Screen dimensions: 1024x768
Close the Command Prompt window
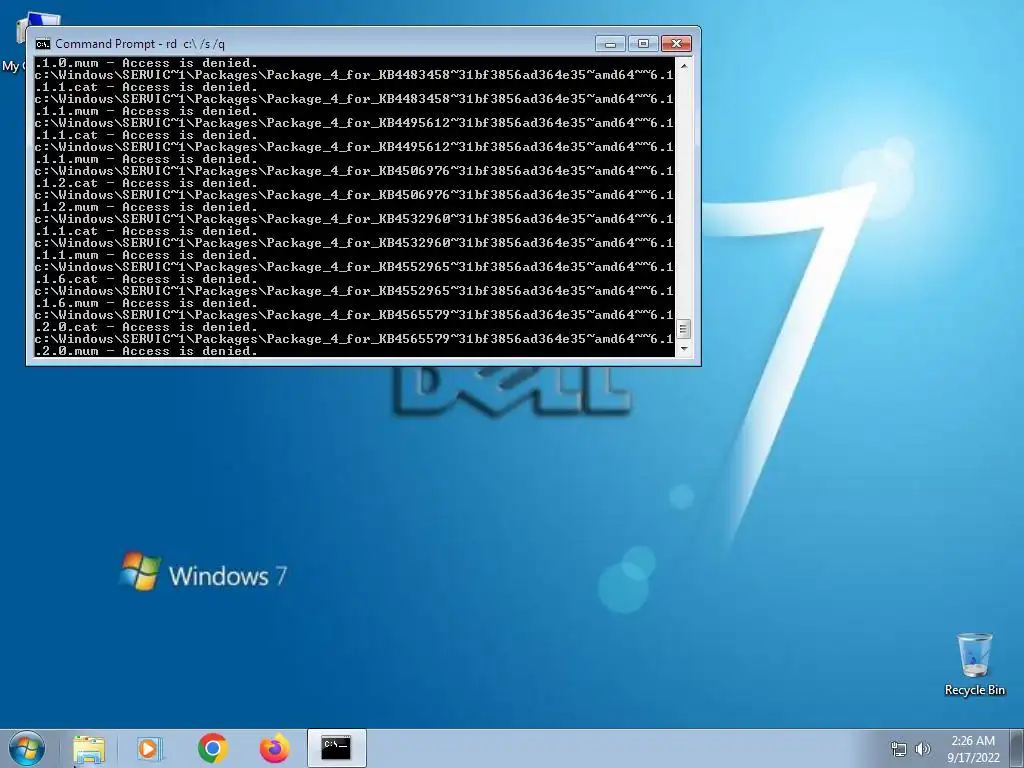(677, 44)
